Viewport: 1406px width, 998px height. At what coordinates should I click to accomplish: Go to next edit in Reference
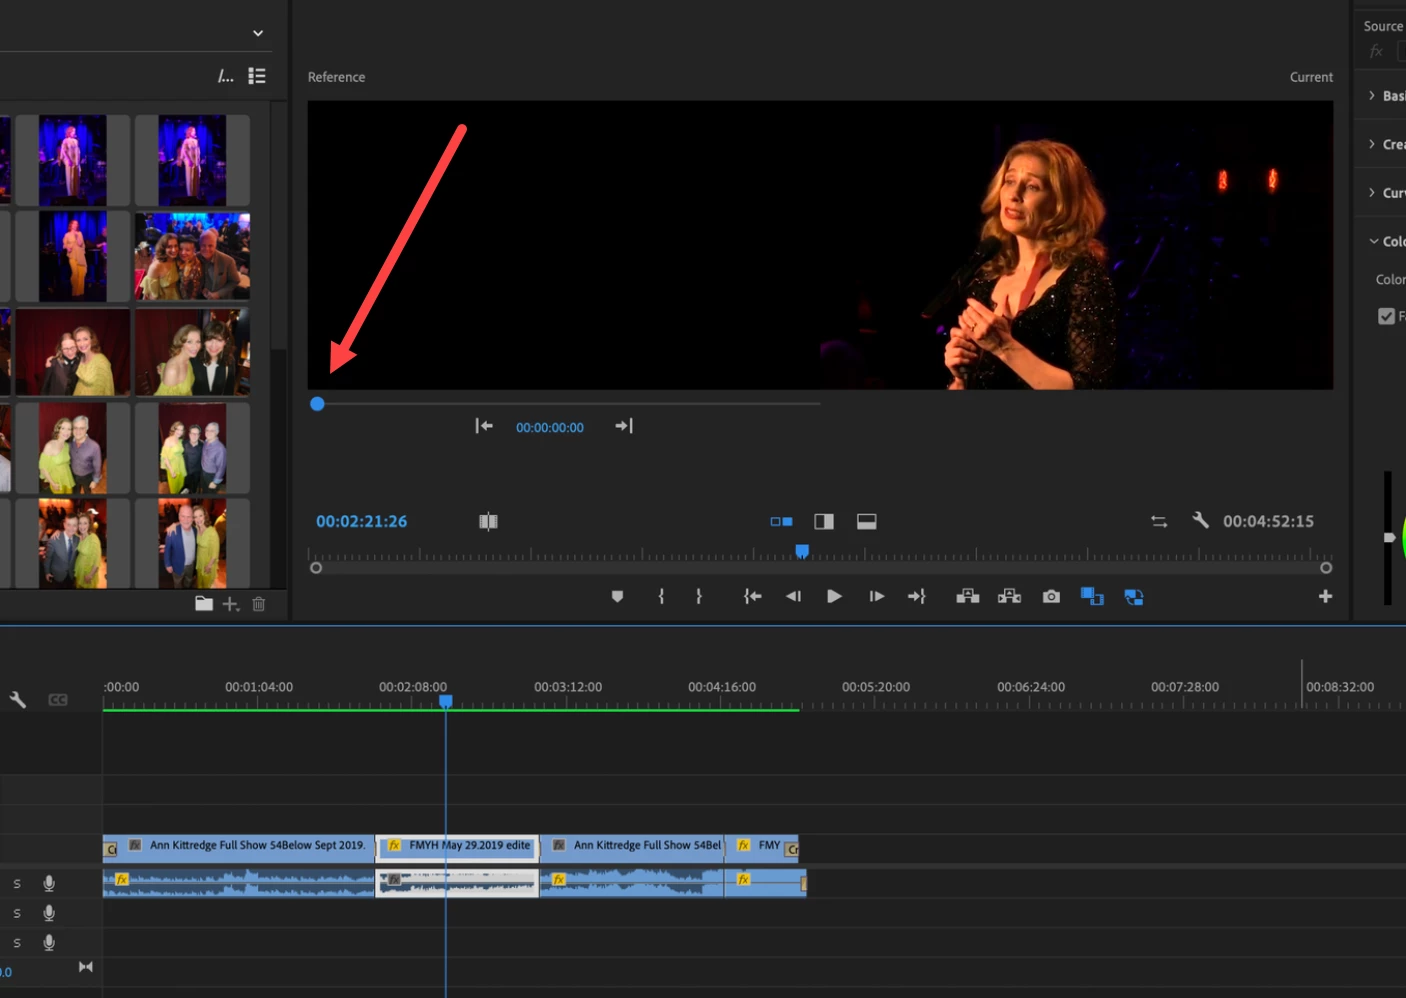tap(624, 426)
